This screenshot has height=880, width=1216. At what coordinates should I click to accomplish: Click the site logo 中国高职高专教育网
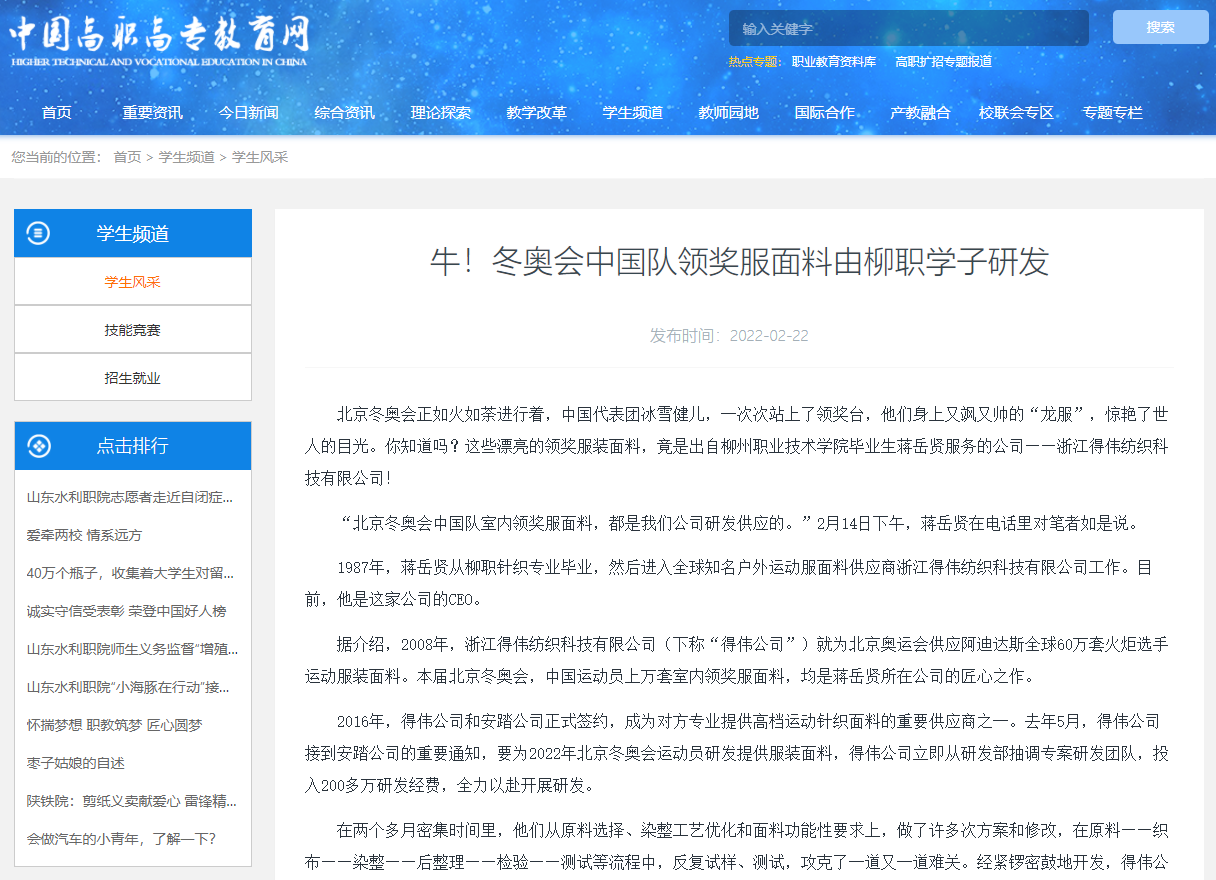click(x=160, y=40)
